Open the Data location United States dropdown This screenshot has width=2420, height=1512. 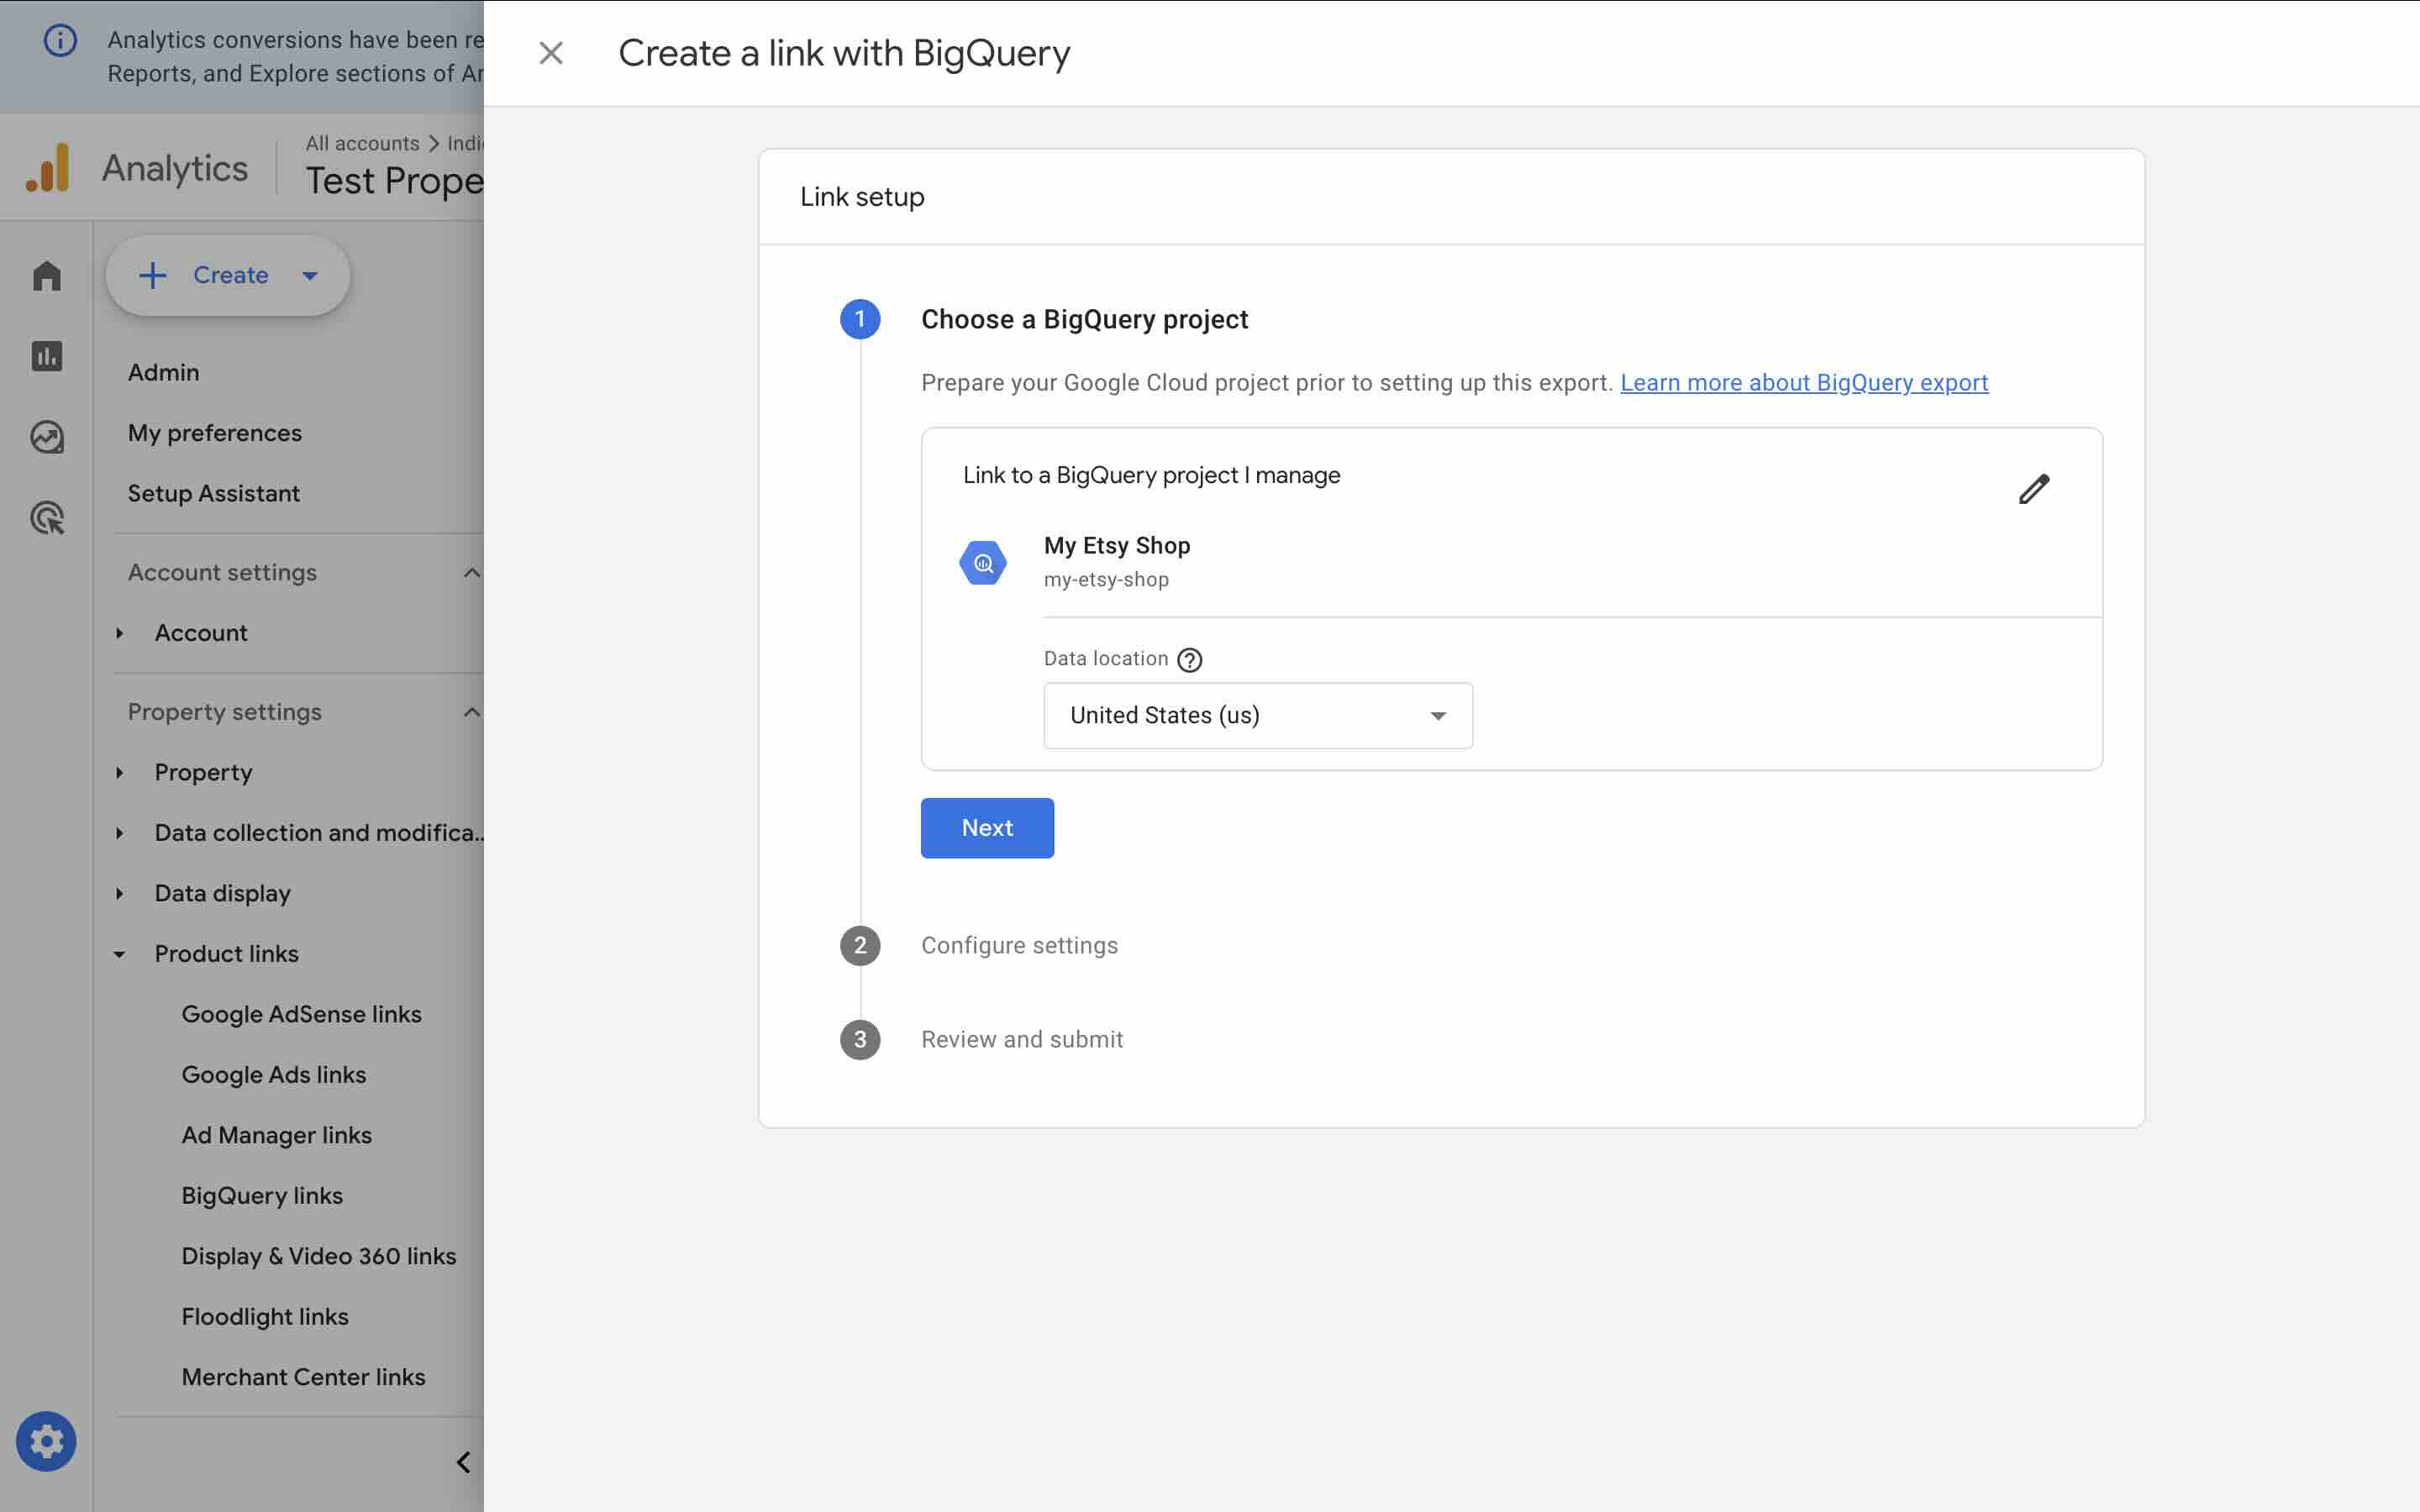pyautogui.click(x=1257, y=716)
